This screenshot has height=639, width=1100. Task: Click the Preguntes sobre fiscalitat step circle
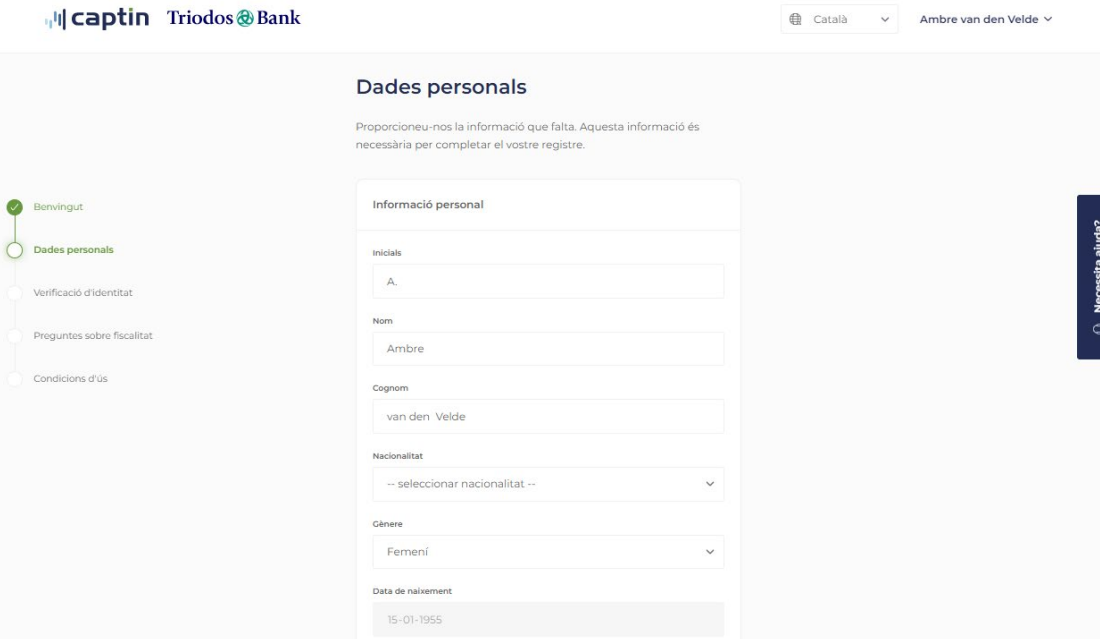point(15,336)
